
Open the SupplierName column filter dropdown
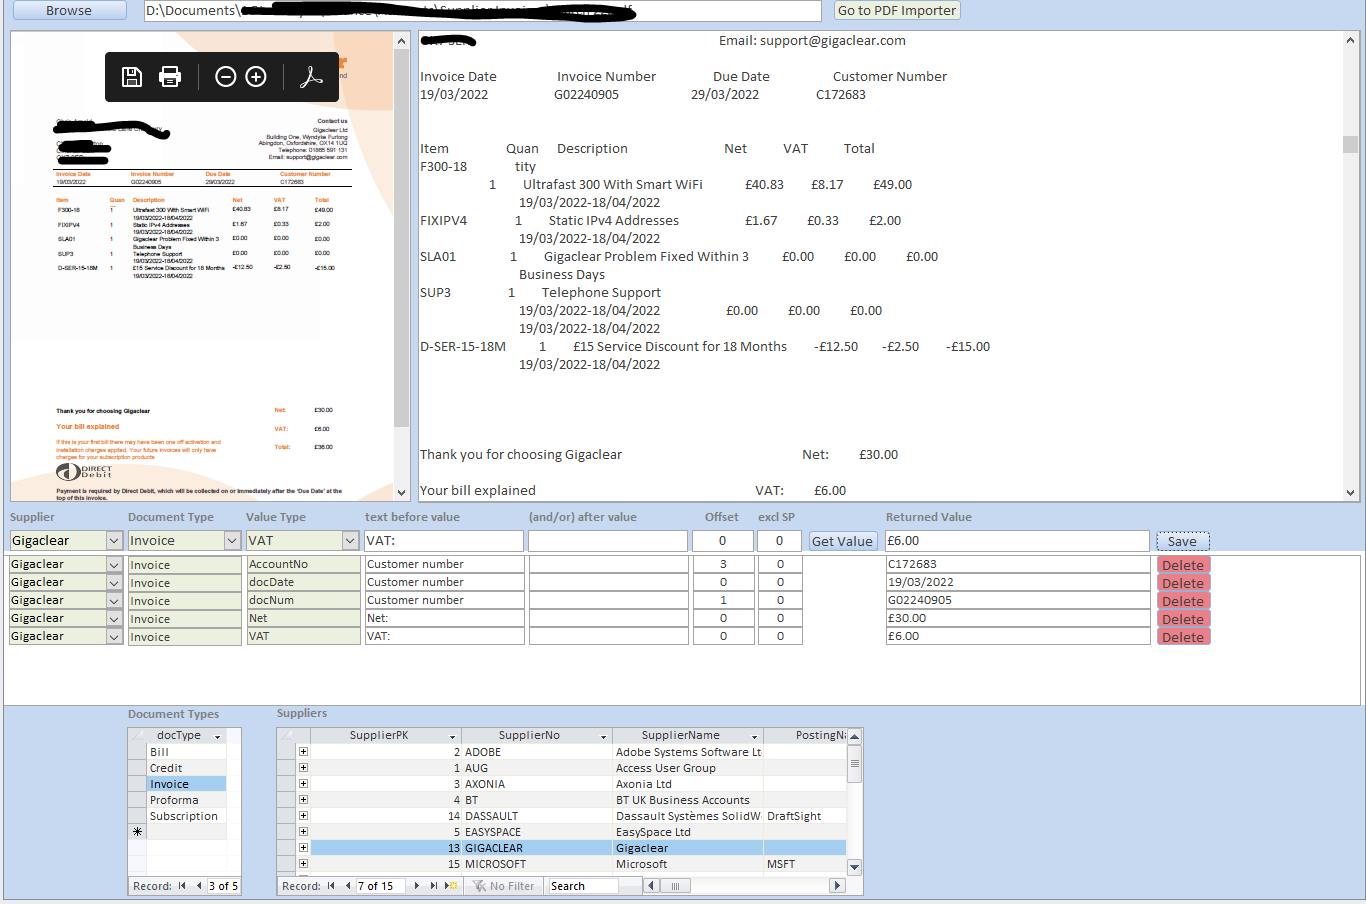point(755,736)
